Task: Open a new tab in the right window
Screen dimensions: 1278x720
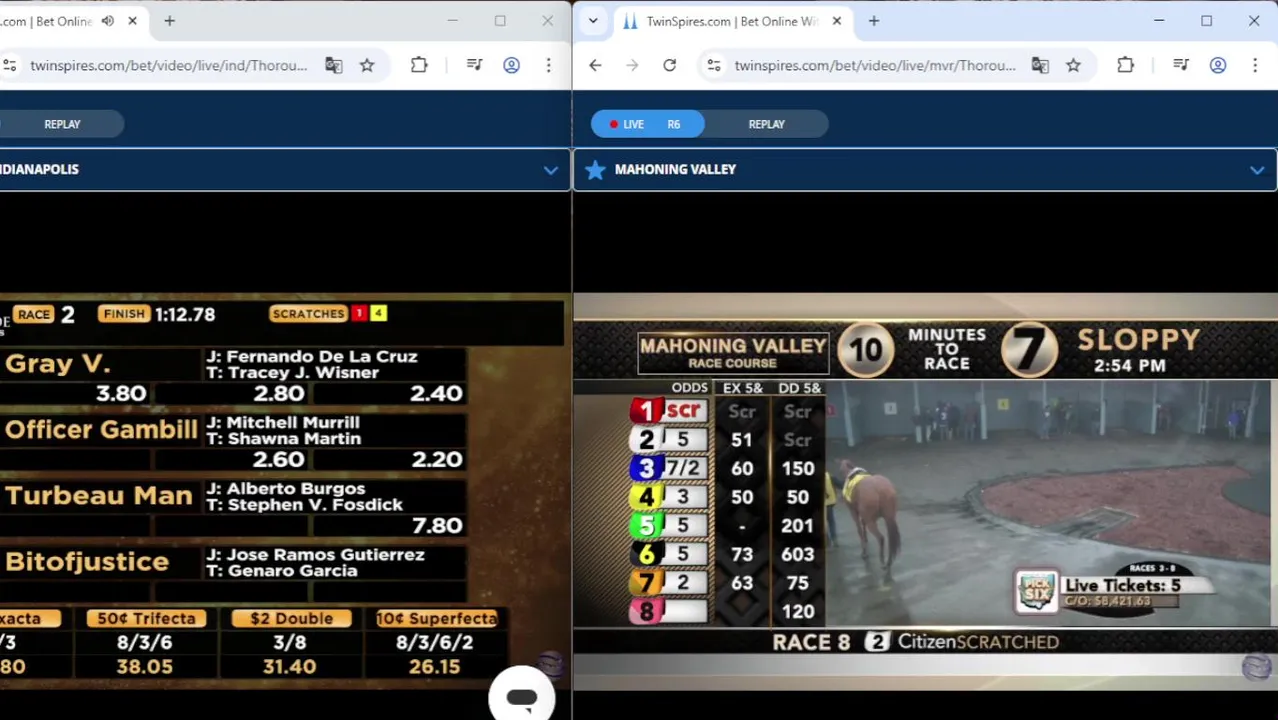Action: point(874,21)
